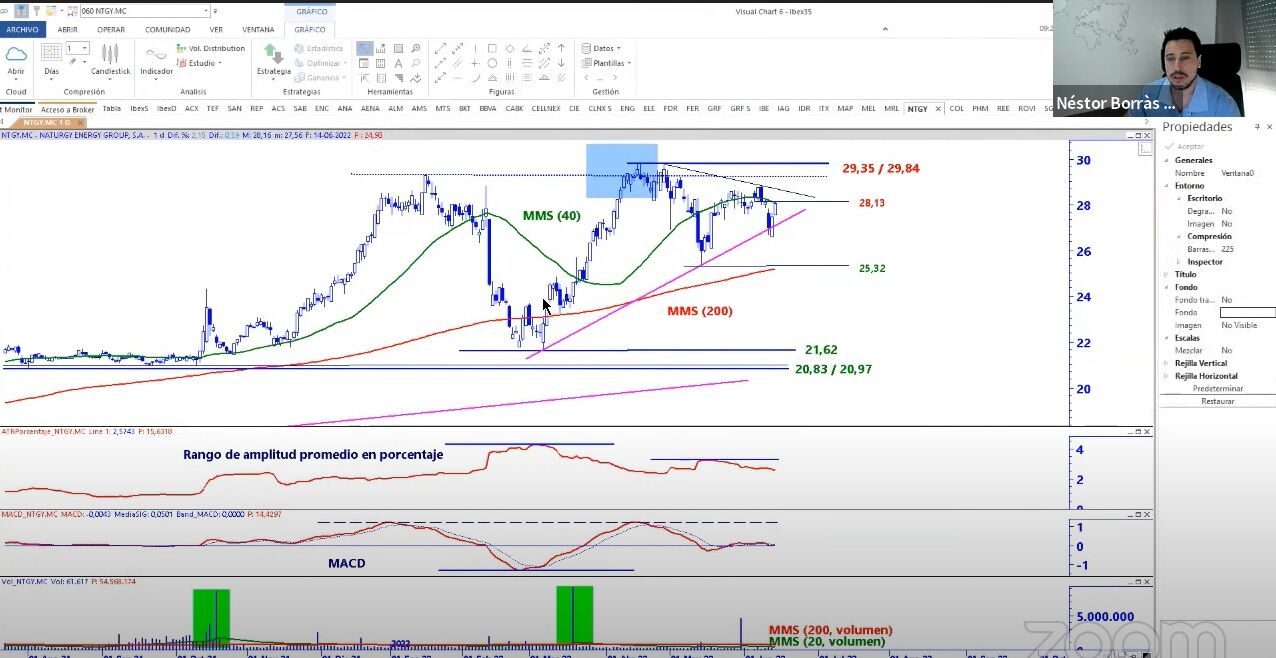Expand the Rejilla Vertical section
Screen dimensions: 1276x658
1166,363
